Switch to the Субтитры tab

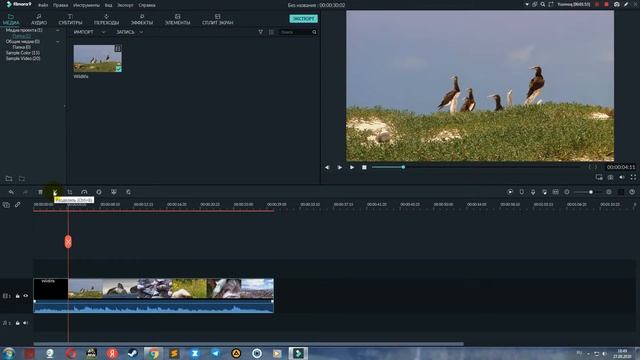click(x=70, y=20)
